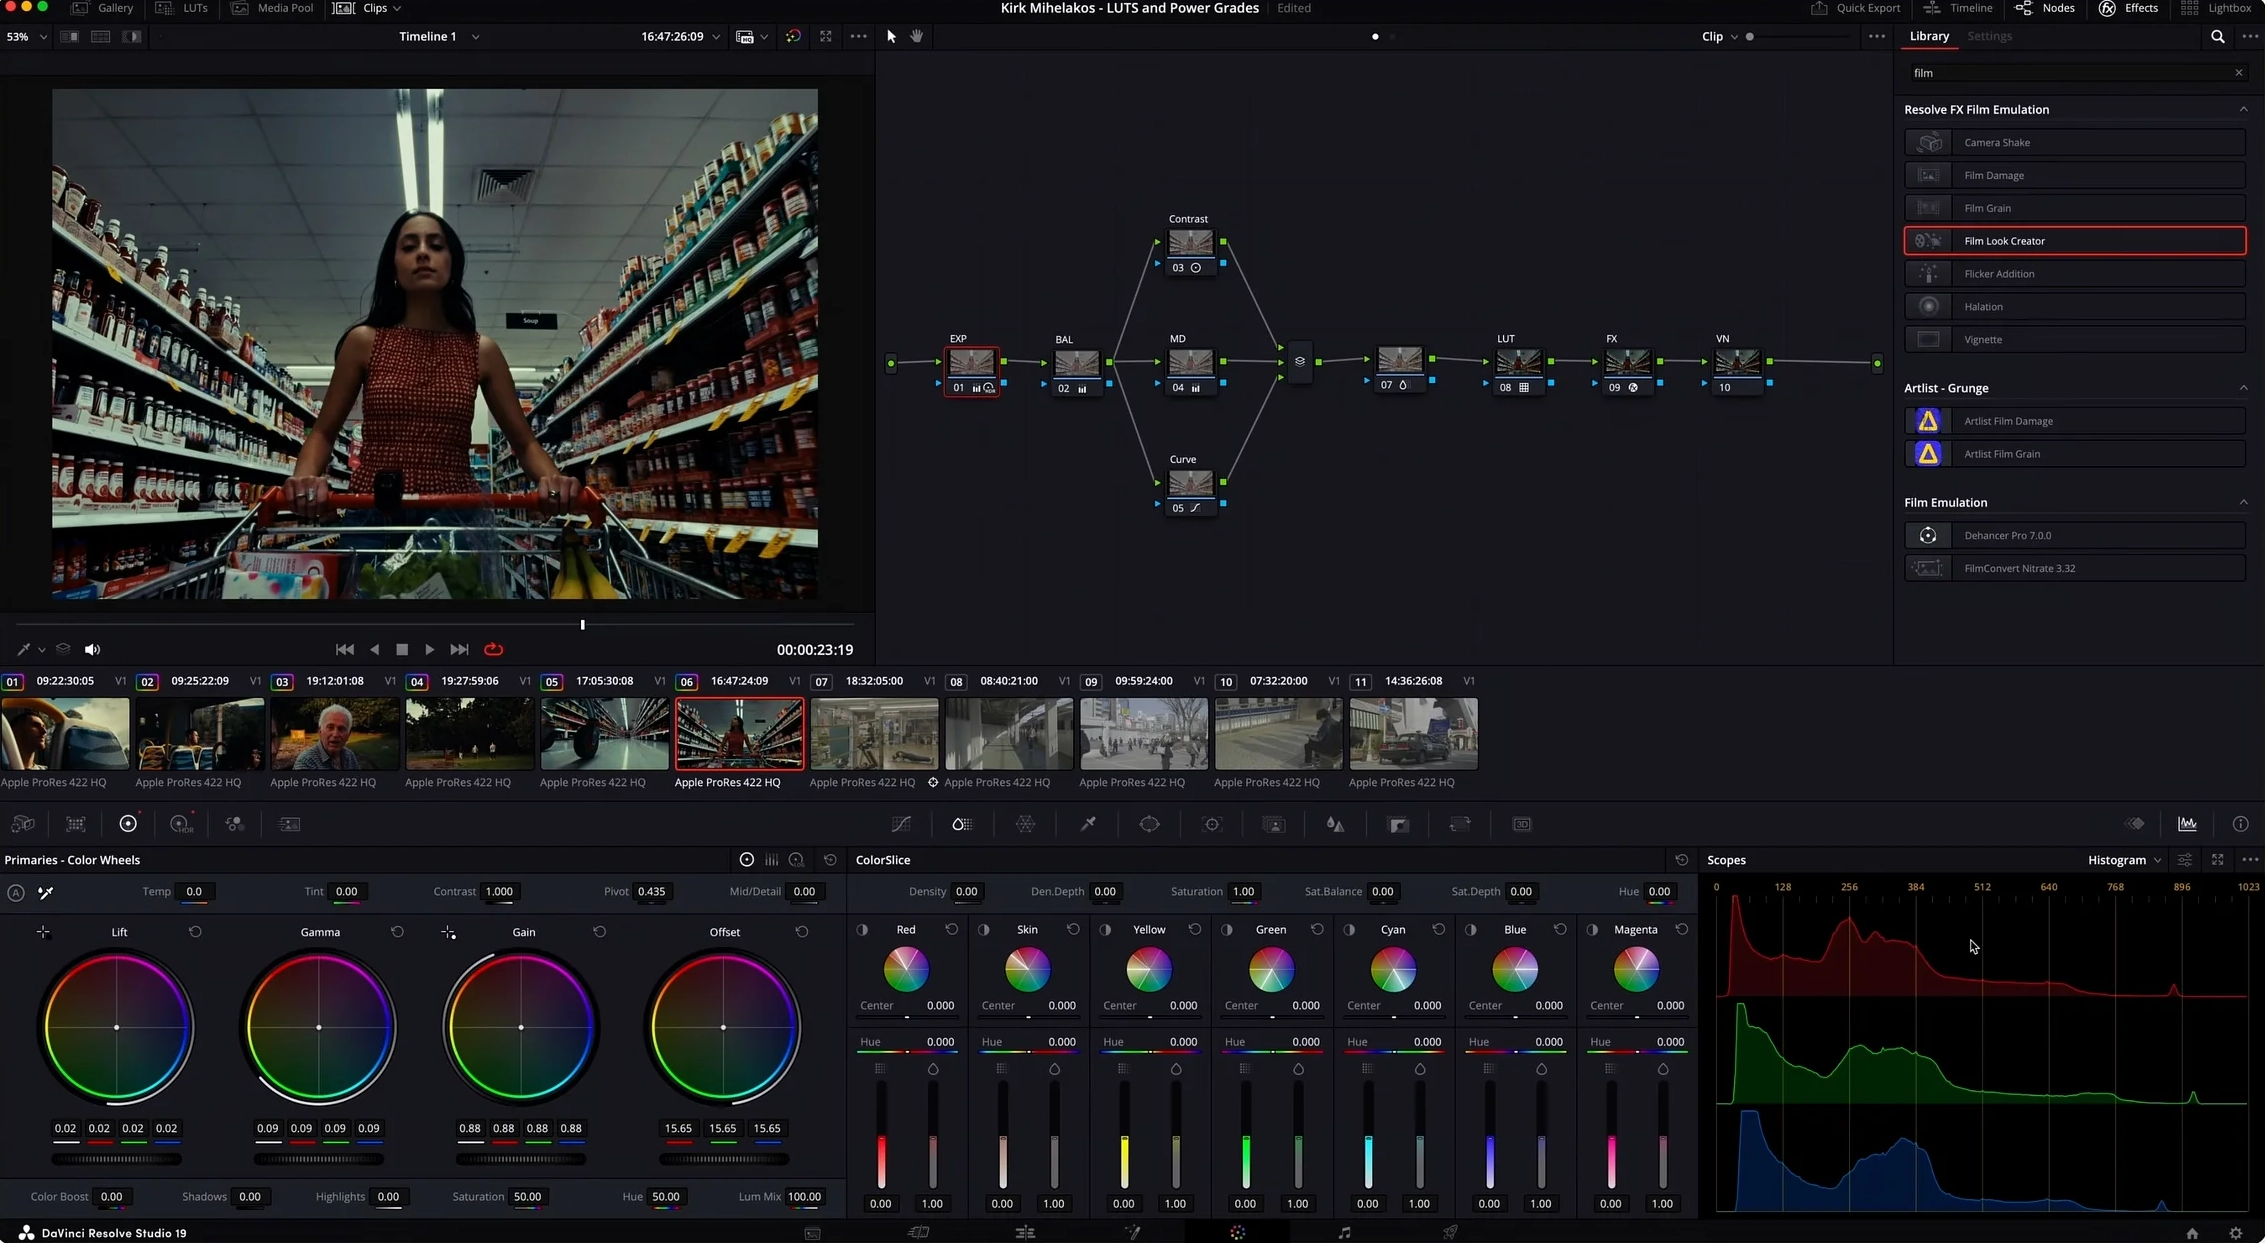Image resolution: width=2265 pixels, height=1243 pixels.
Task: Open the Scopes palette icon
Action: point(2187,824)
